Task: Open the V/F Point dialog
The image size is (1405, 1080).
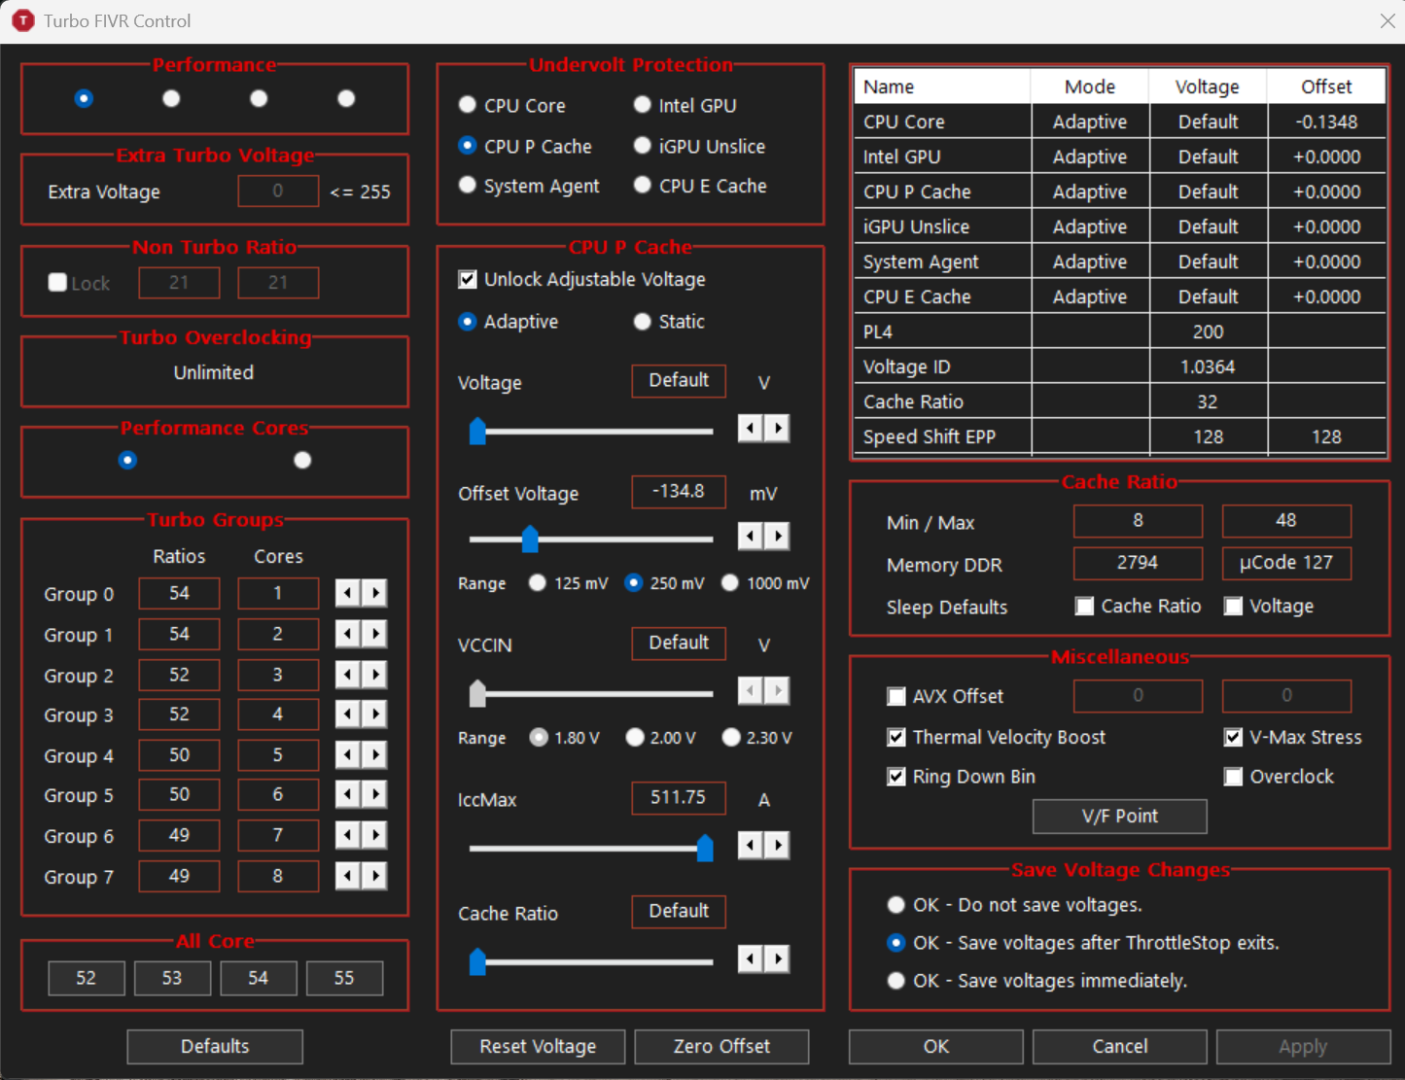Action: pyautogui.click(x=1120, y=816)
